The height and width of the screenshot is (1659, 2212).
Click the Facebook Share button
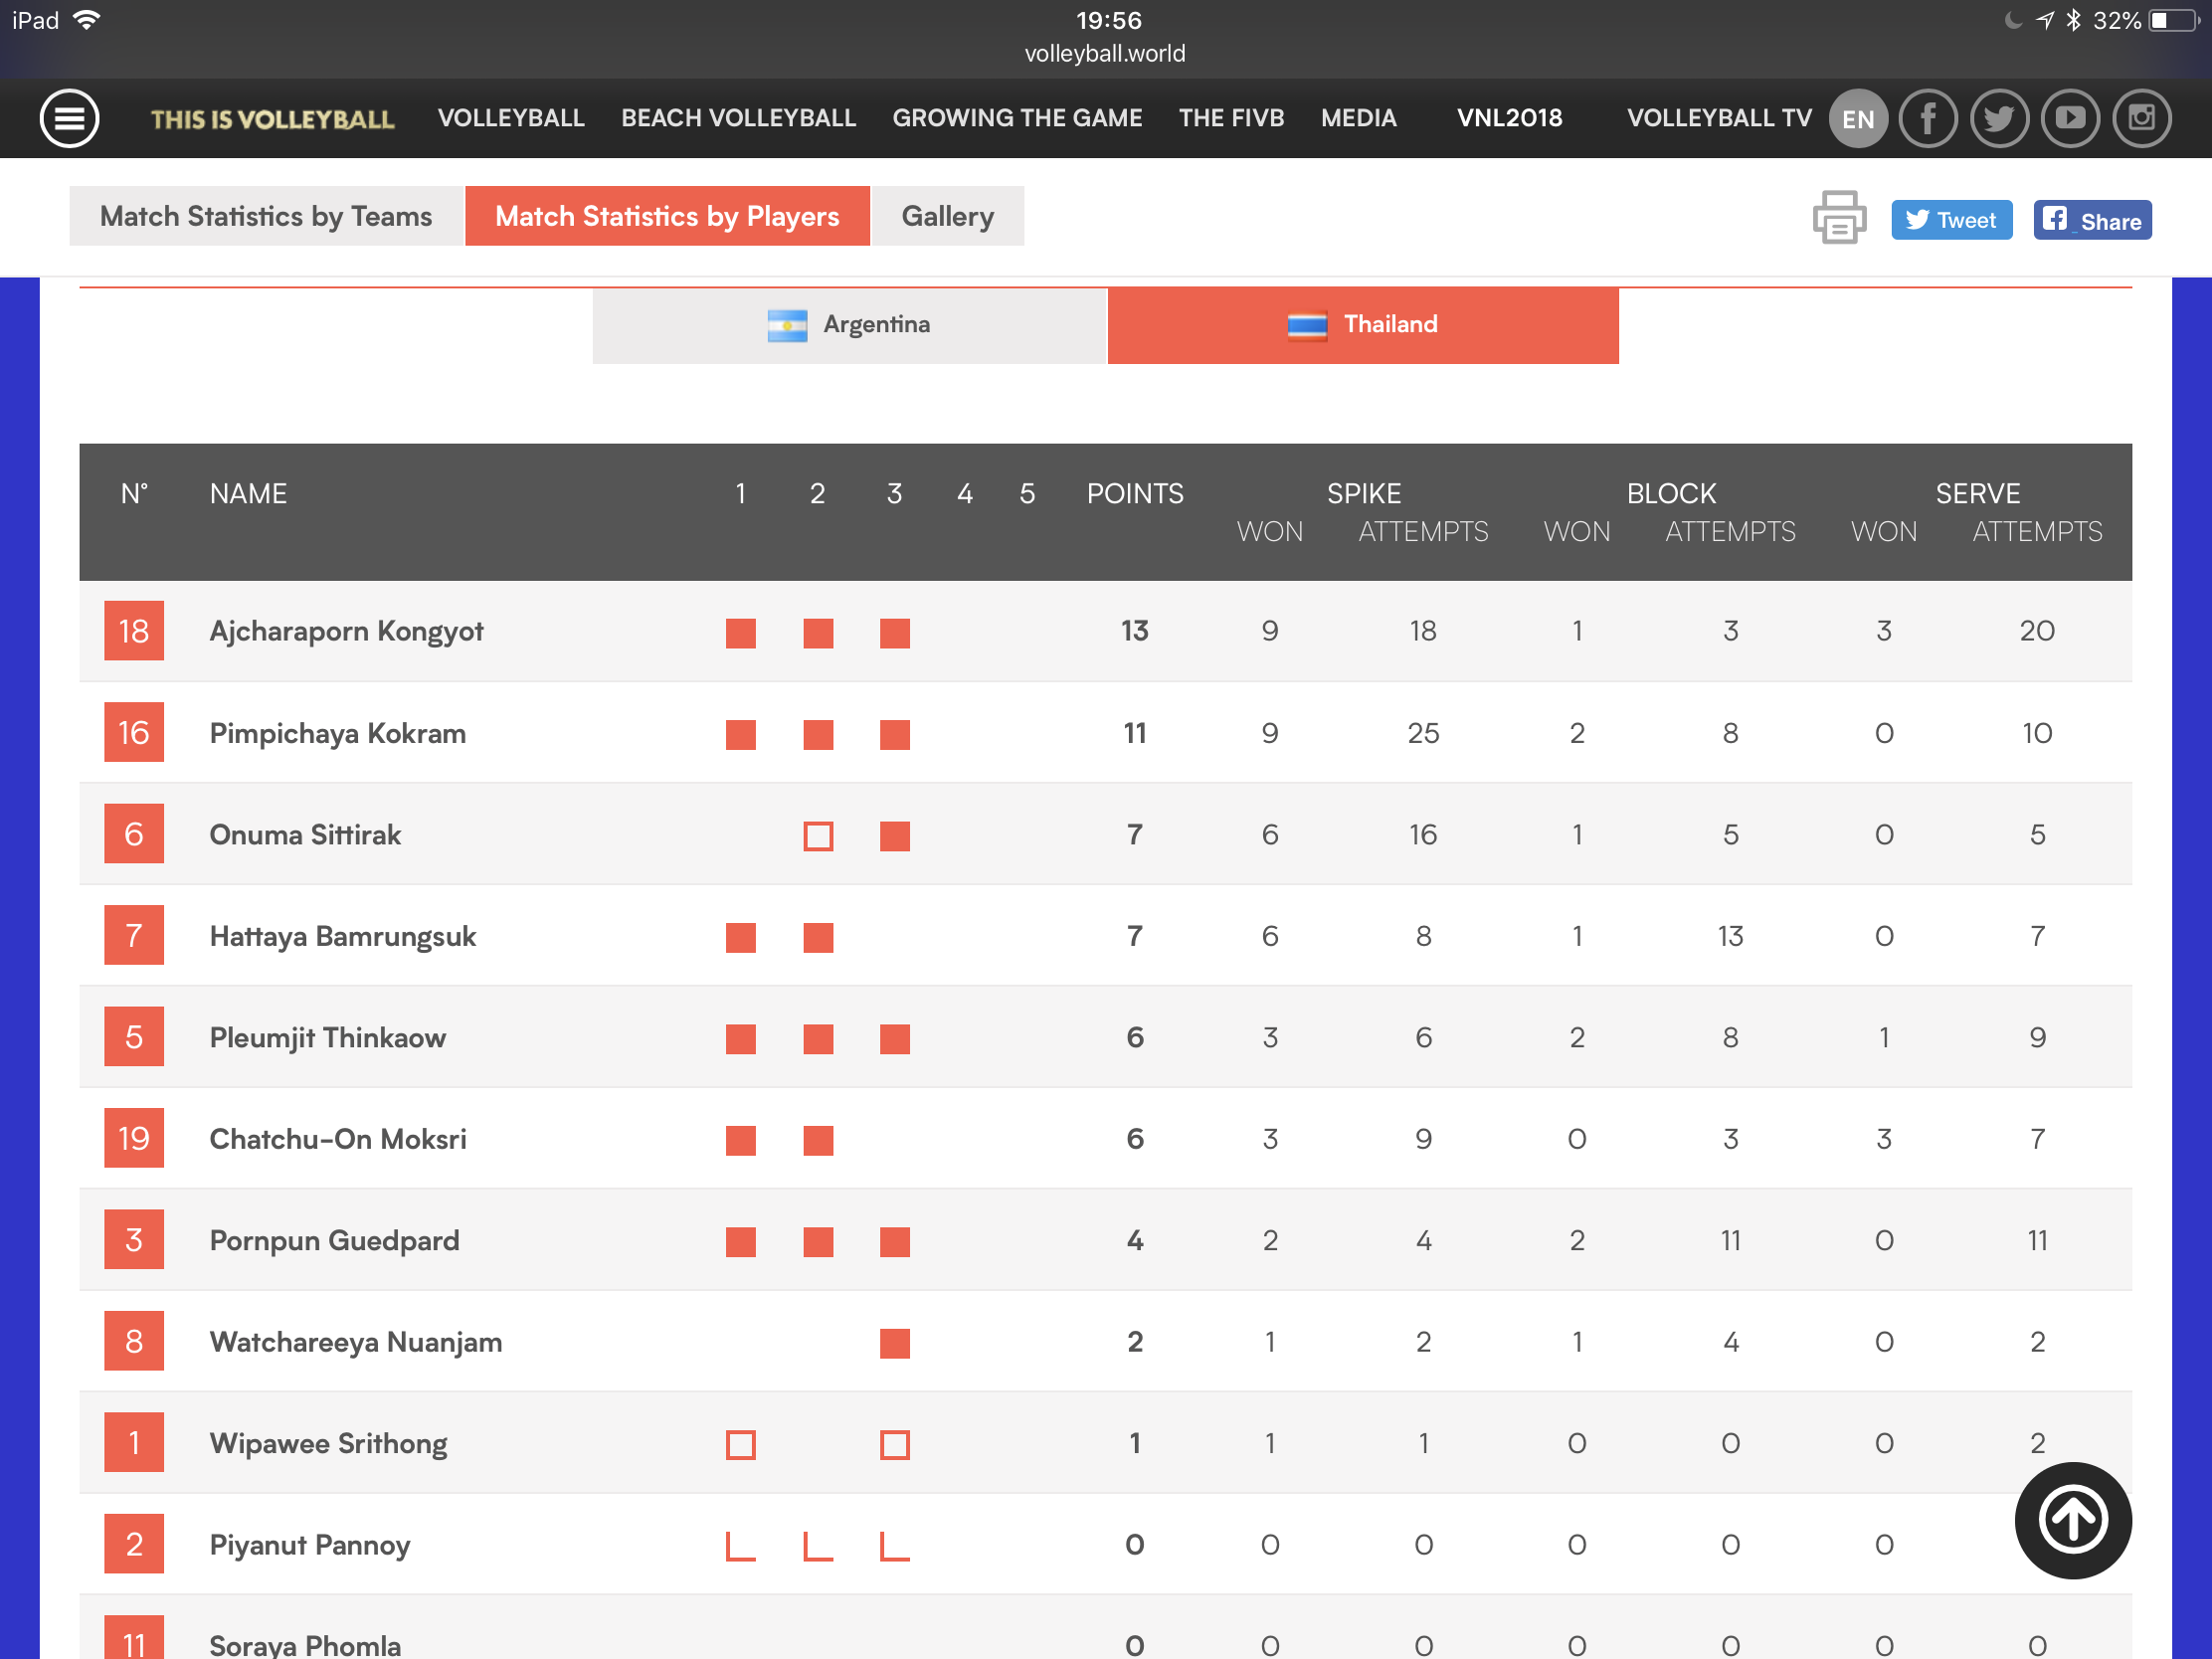(2091, 220)
